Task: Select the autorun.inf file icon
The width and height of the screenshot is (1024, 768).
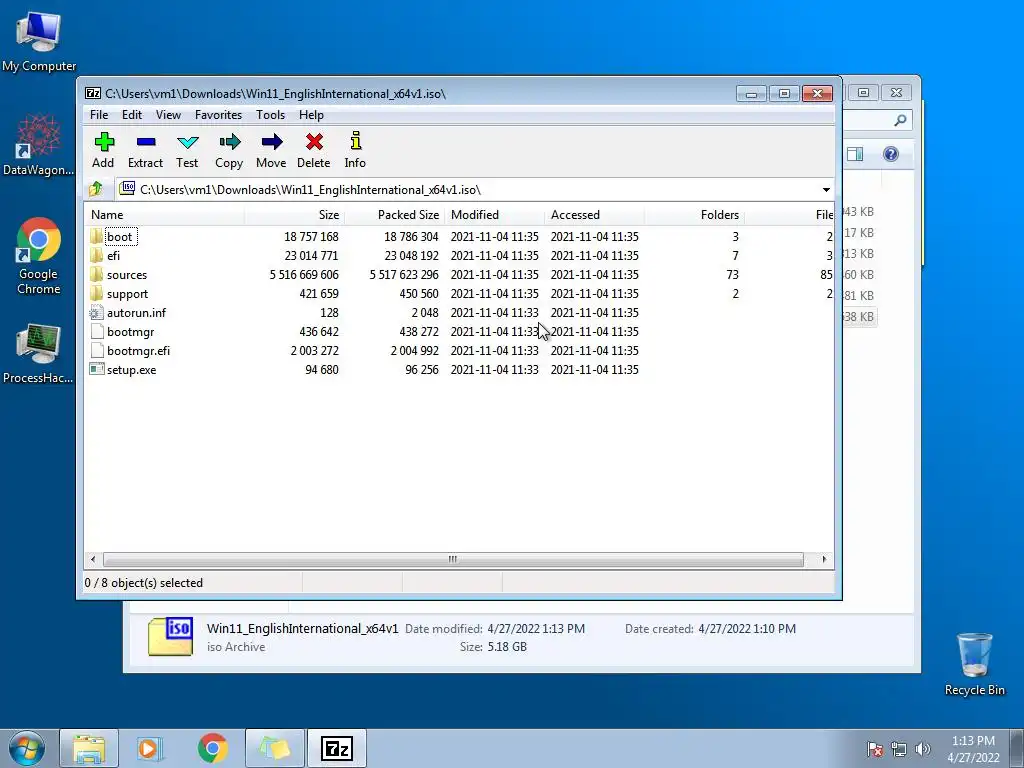Action: click(97, 312)
